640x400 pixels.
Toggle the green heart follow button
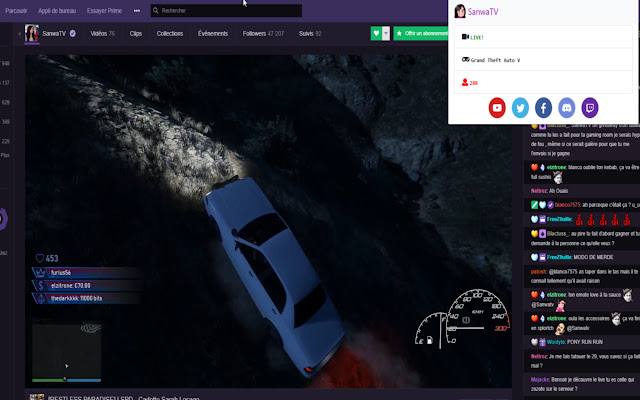tap(376, 33)
